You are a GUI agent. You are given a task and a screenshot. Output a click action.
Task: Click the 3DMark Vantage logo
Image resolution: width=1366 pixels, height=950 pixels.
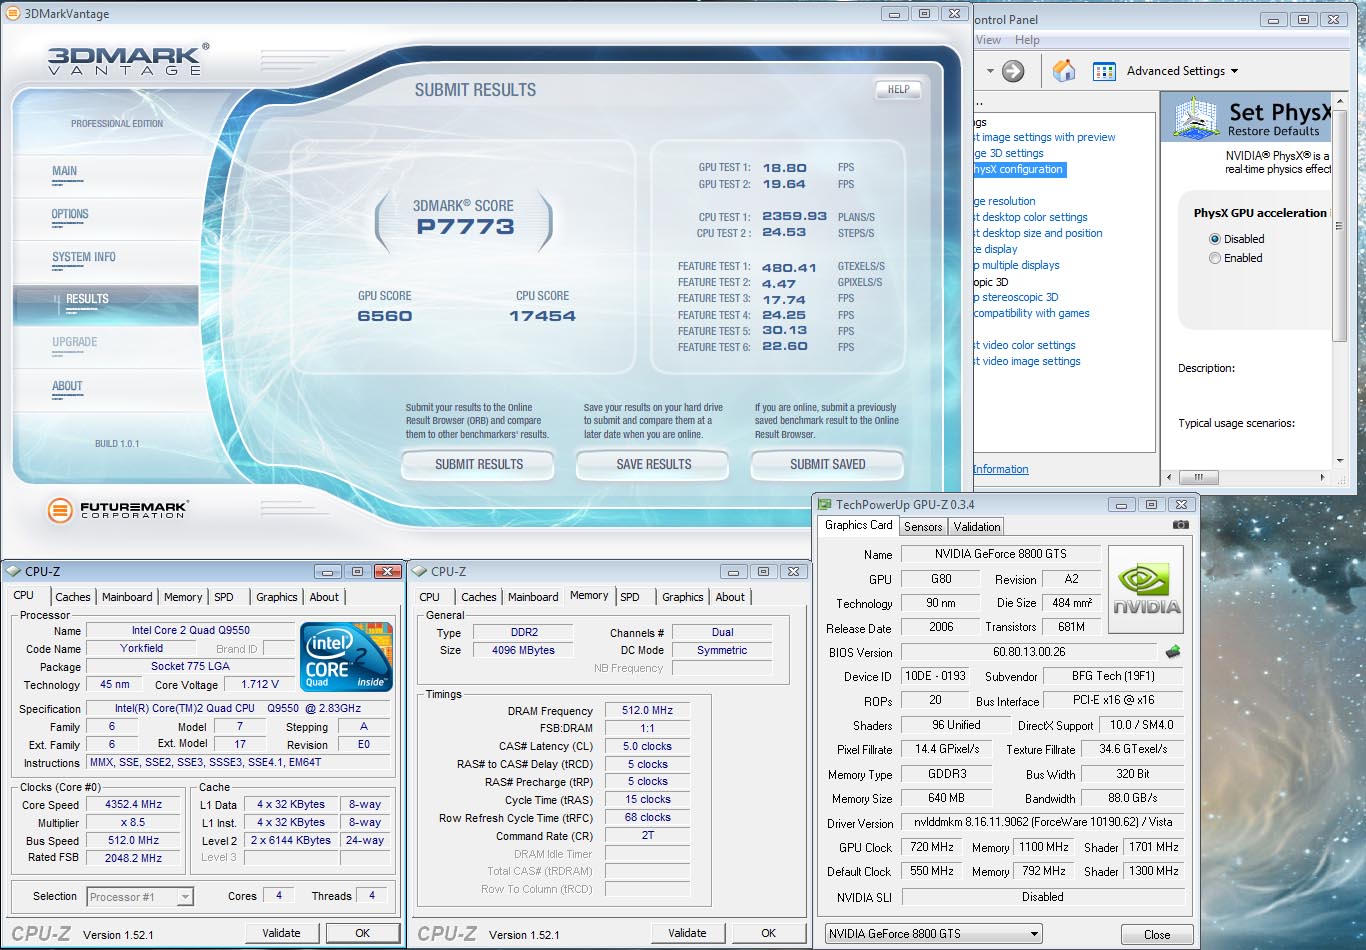(x=128, y=60)
